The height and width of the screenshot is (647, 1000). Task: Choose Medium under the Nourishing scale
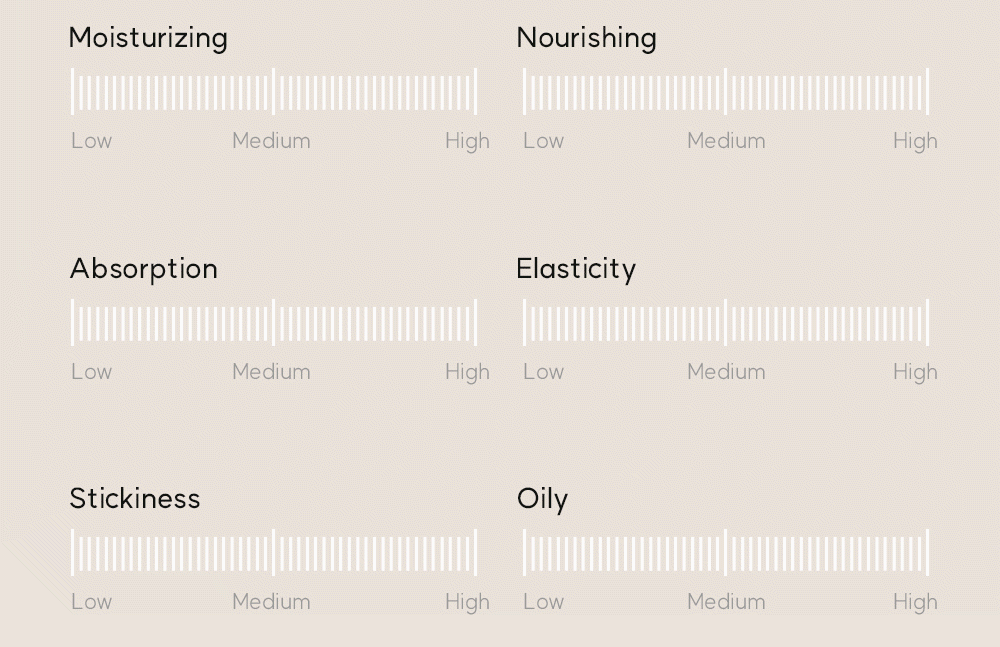pos(726,141)
